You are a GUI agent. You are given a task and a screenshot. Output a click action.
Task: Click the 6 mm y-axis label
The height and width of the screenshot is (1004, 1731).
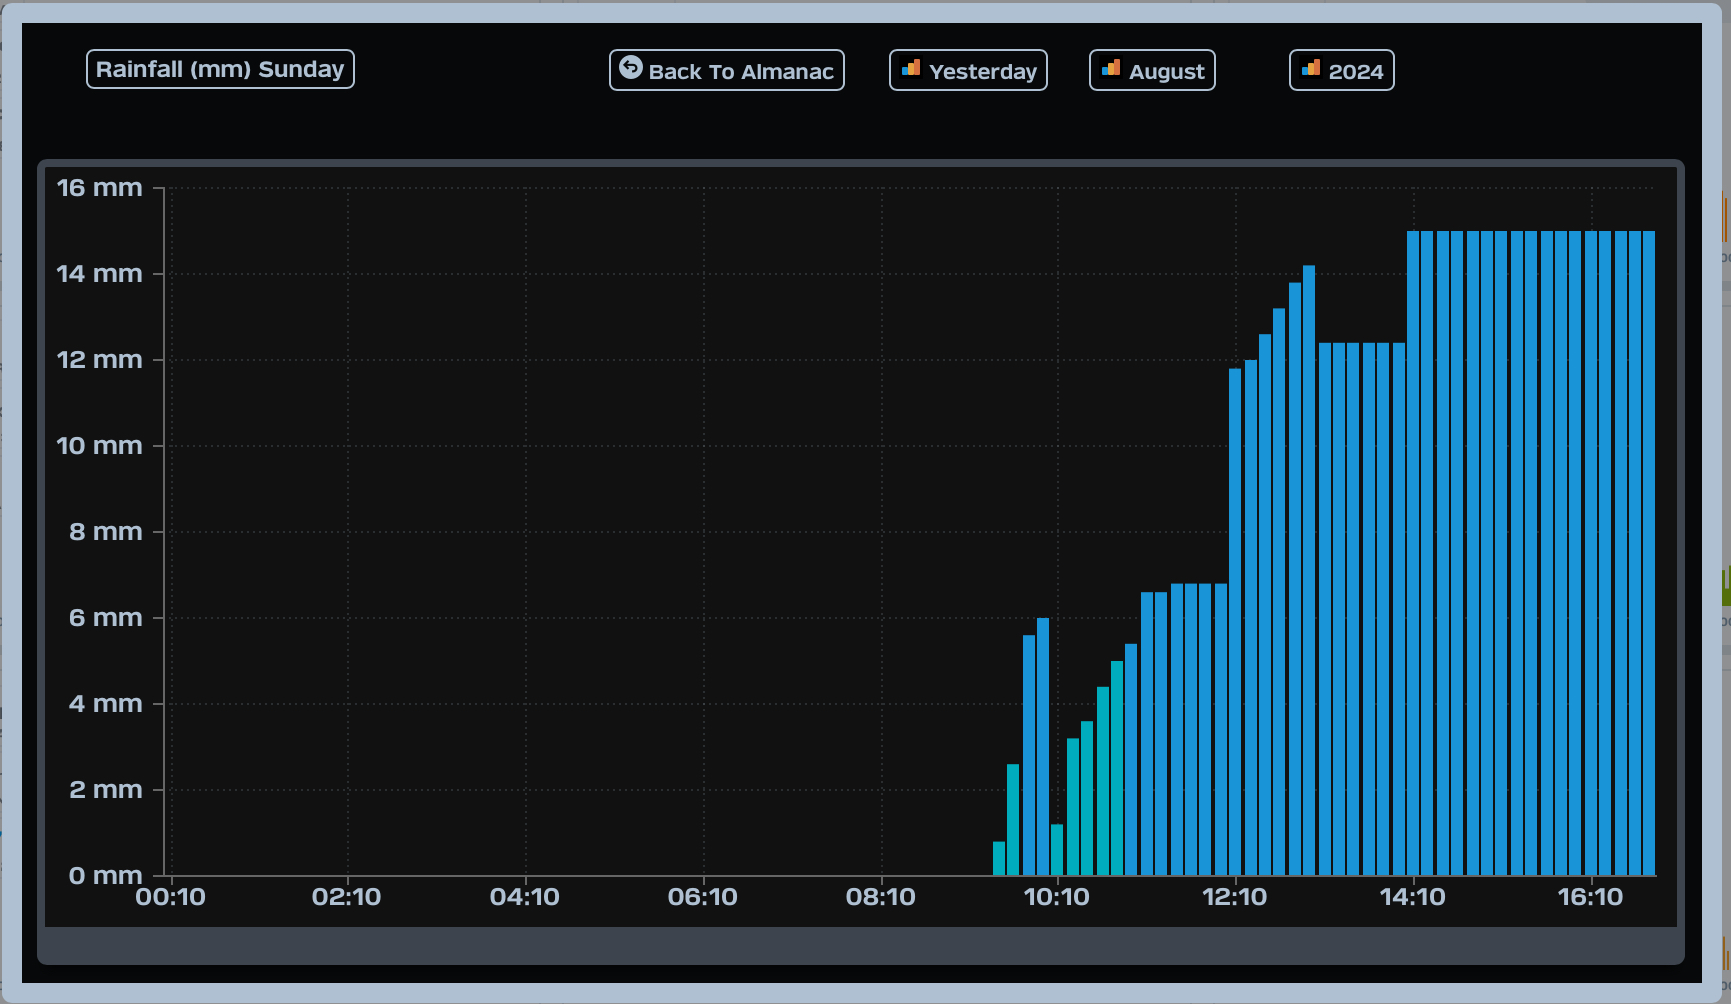click(x=105, y=618)
